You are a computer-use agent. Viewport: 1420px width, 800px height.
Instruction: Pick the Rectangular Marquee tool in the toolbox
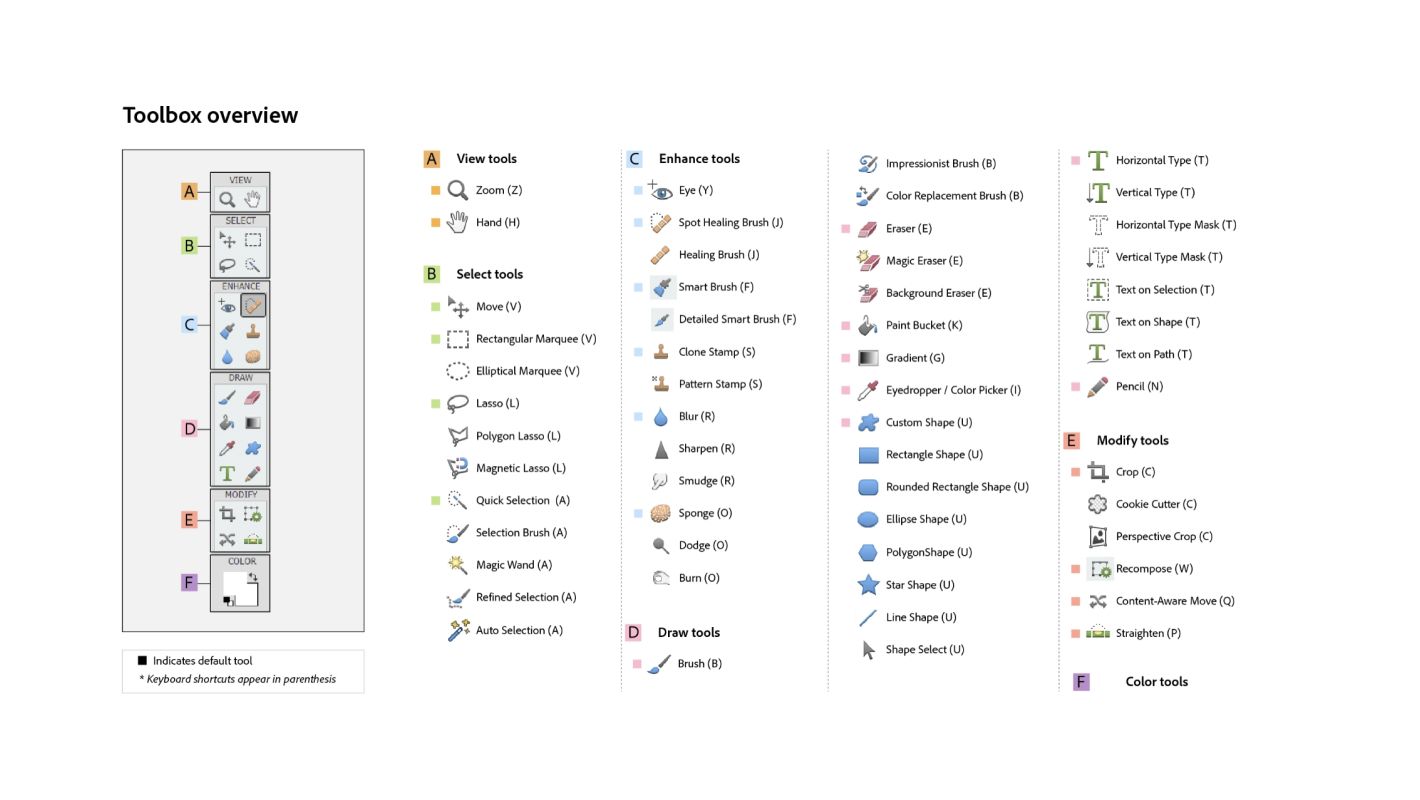(253, 240)
